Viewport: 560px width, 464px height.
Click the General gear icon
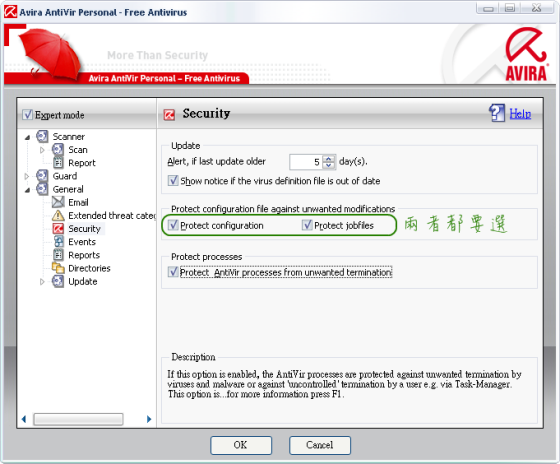pos(42,189)
